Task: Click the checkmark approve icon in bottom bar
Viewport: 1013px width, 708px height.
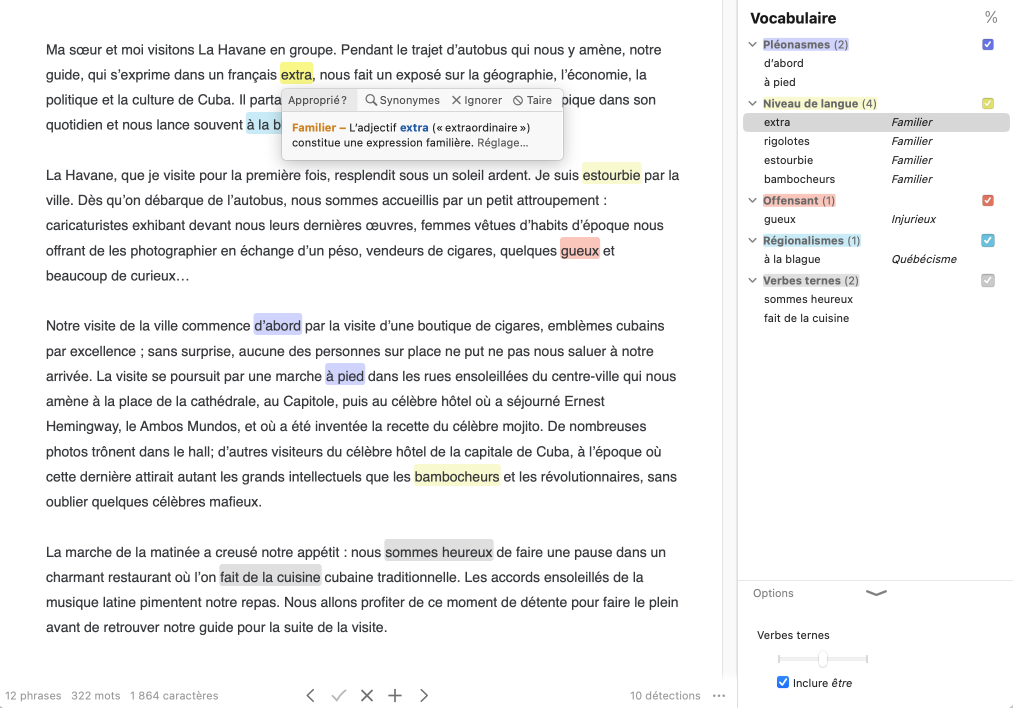Action: (338, 695)
